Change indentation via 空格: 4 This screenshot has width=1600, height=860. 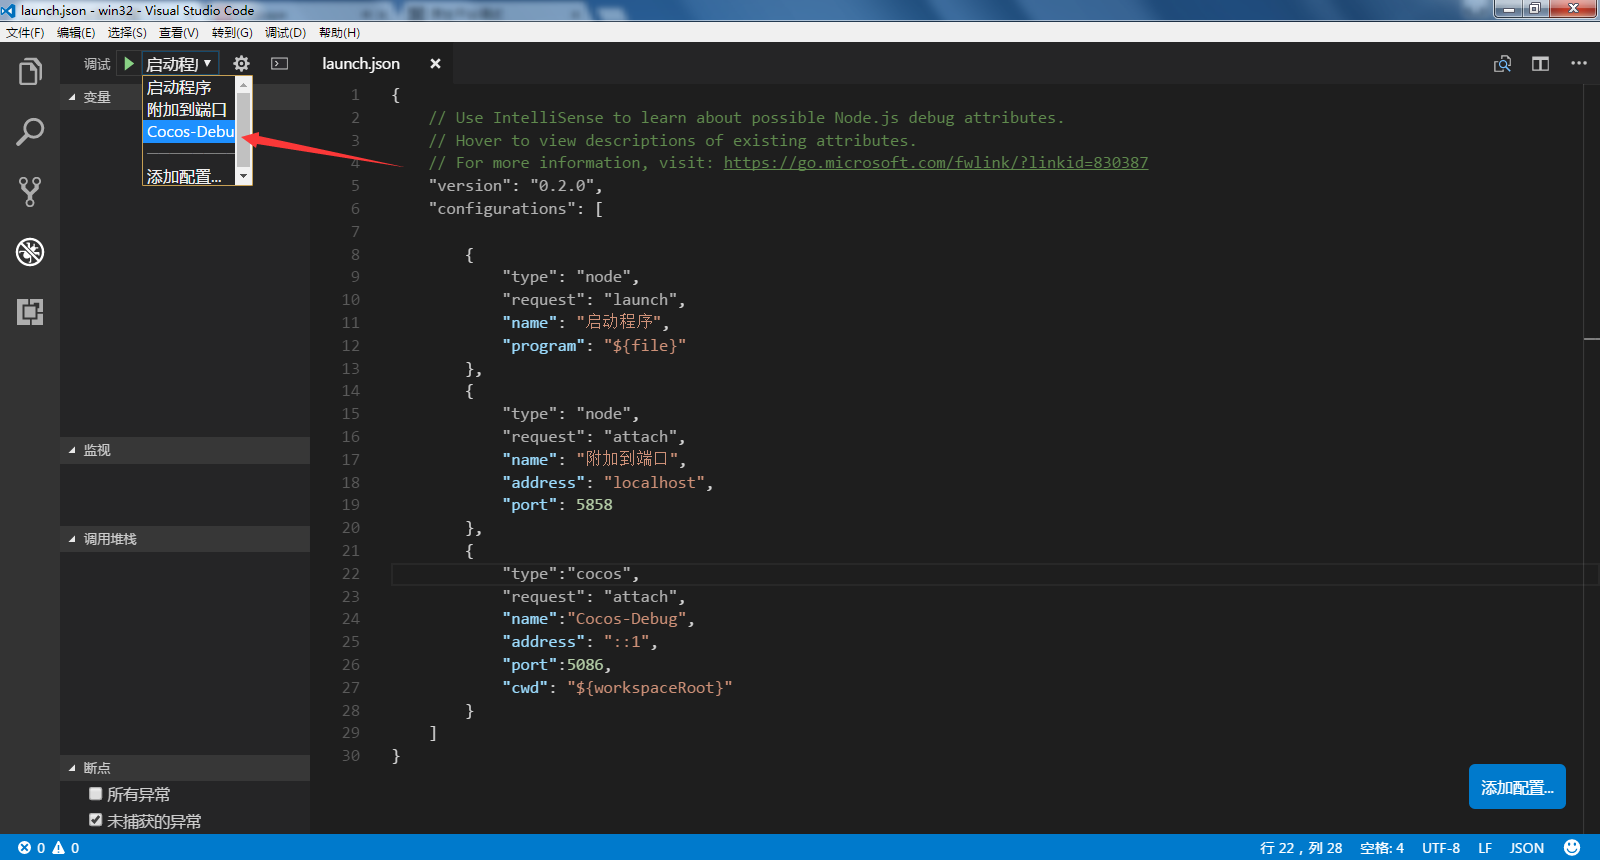(1382, 848)
